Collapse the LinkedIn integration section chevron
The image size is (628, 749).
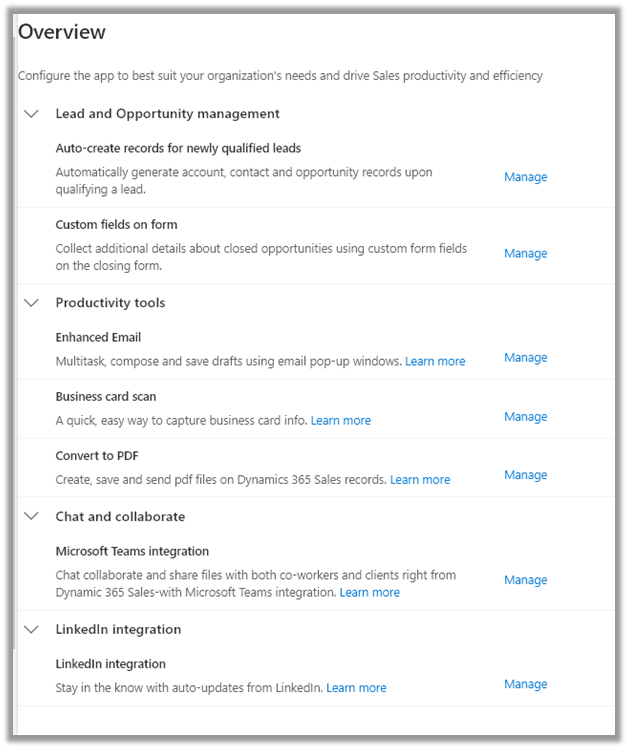(31, 630)
